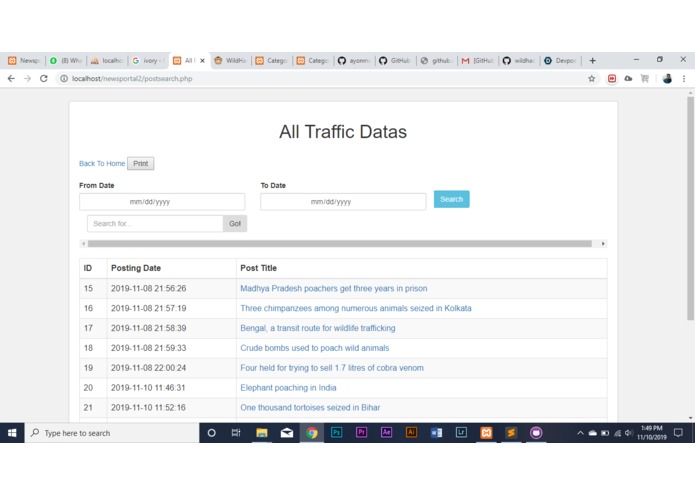Focus the From Date field
This screenshot has height=494, width=695.
[162, 202]
